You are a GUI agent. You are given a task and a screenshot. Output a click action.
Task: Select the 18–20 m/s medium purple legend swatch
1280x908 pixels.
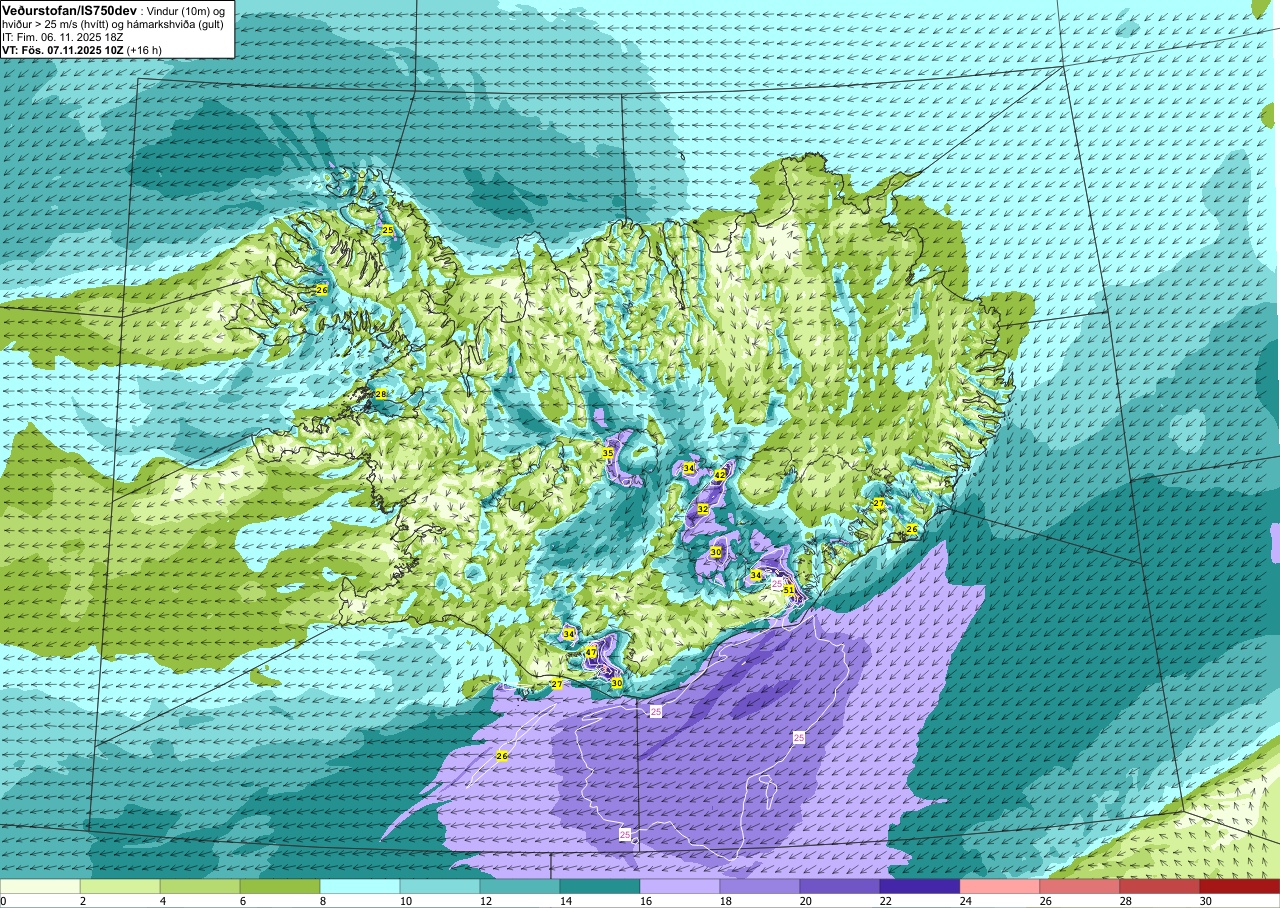[760, 886]
